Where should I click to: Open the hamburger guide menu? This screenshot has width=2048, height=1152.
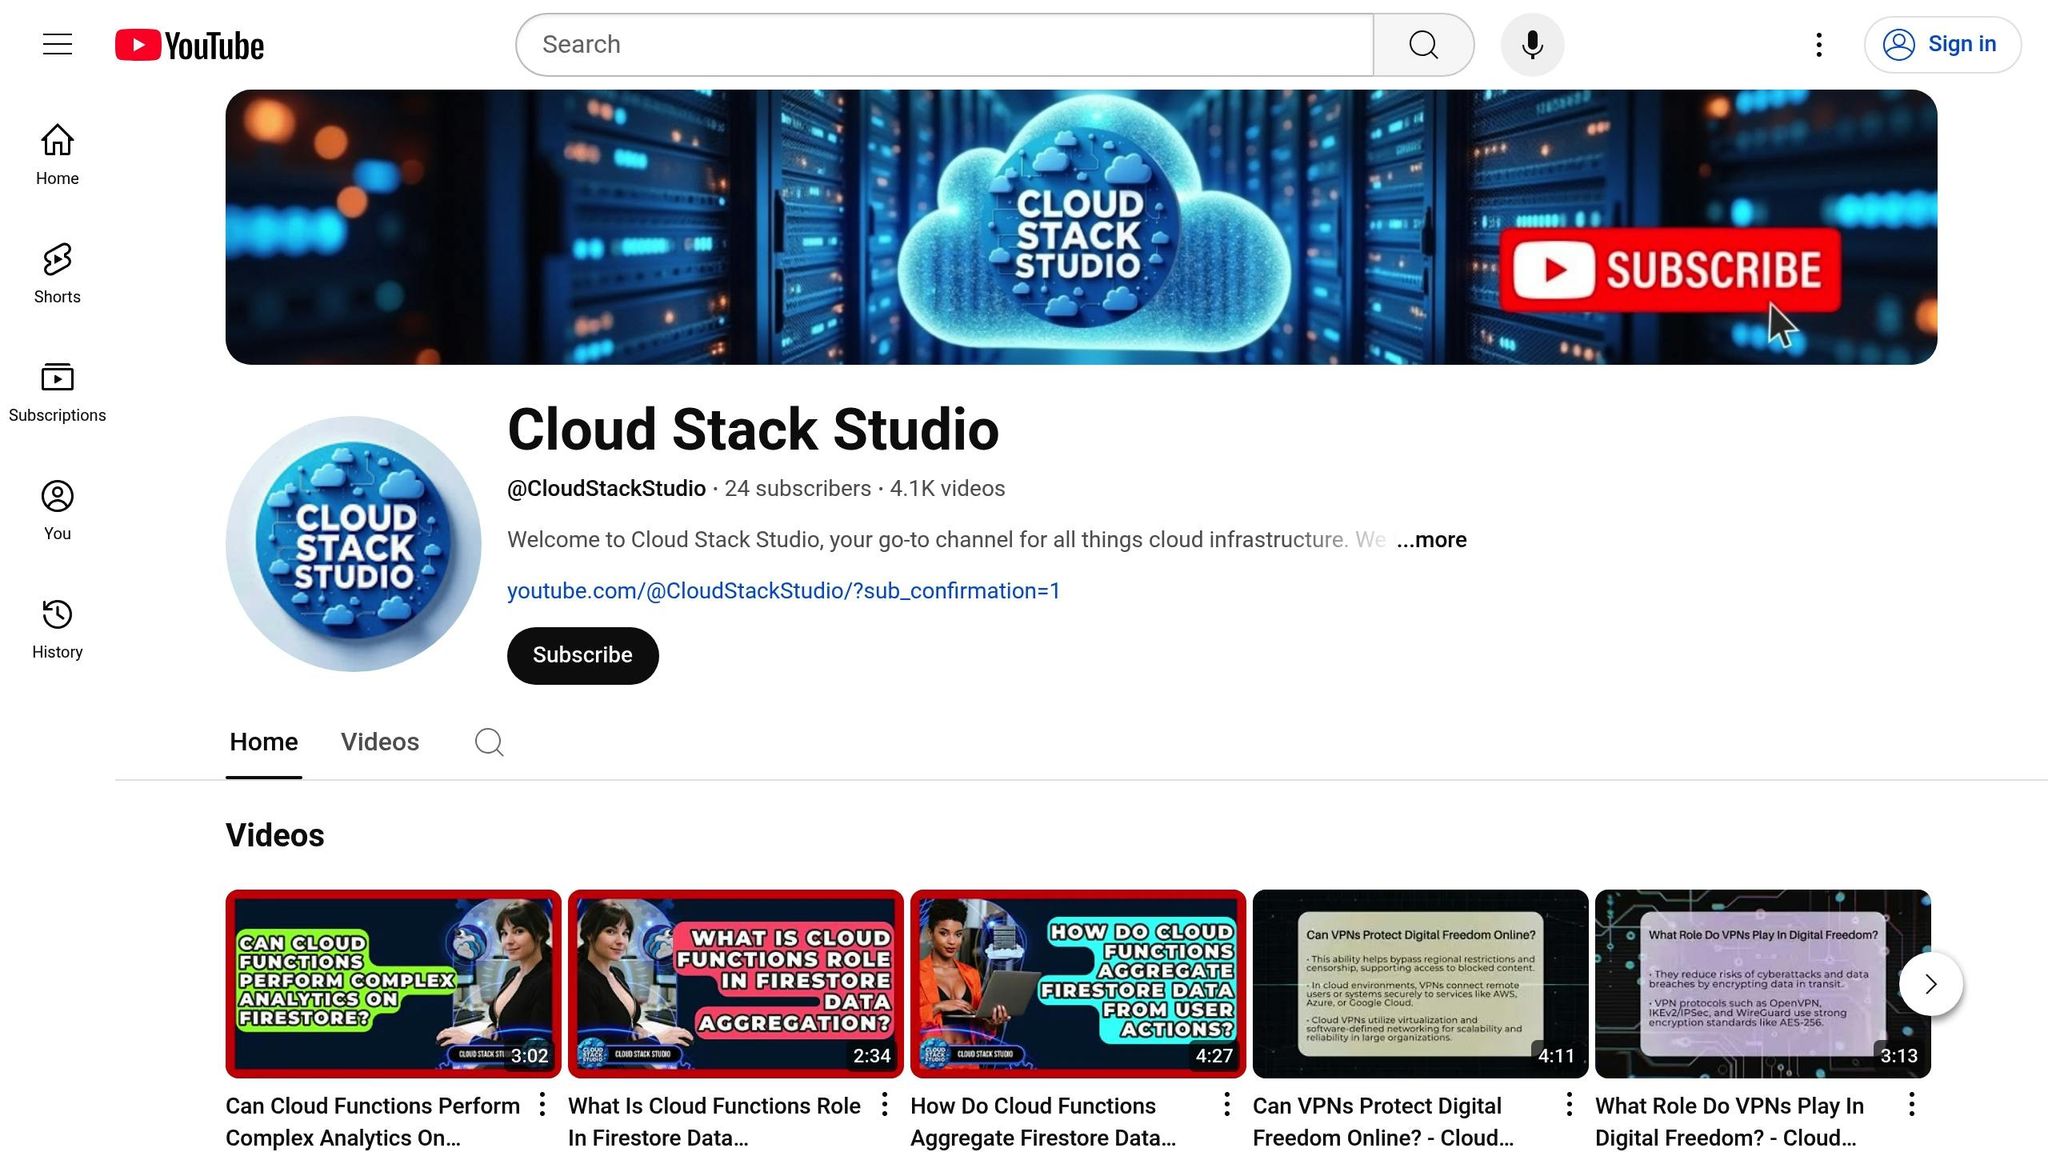click(x=57, y=44)
